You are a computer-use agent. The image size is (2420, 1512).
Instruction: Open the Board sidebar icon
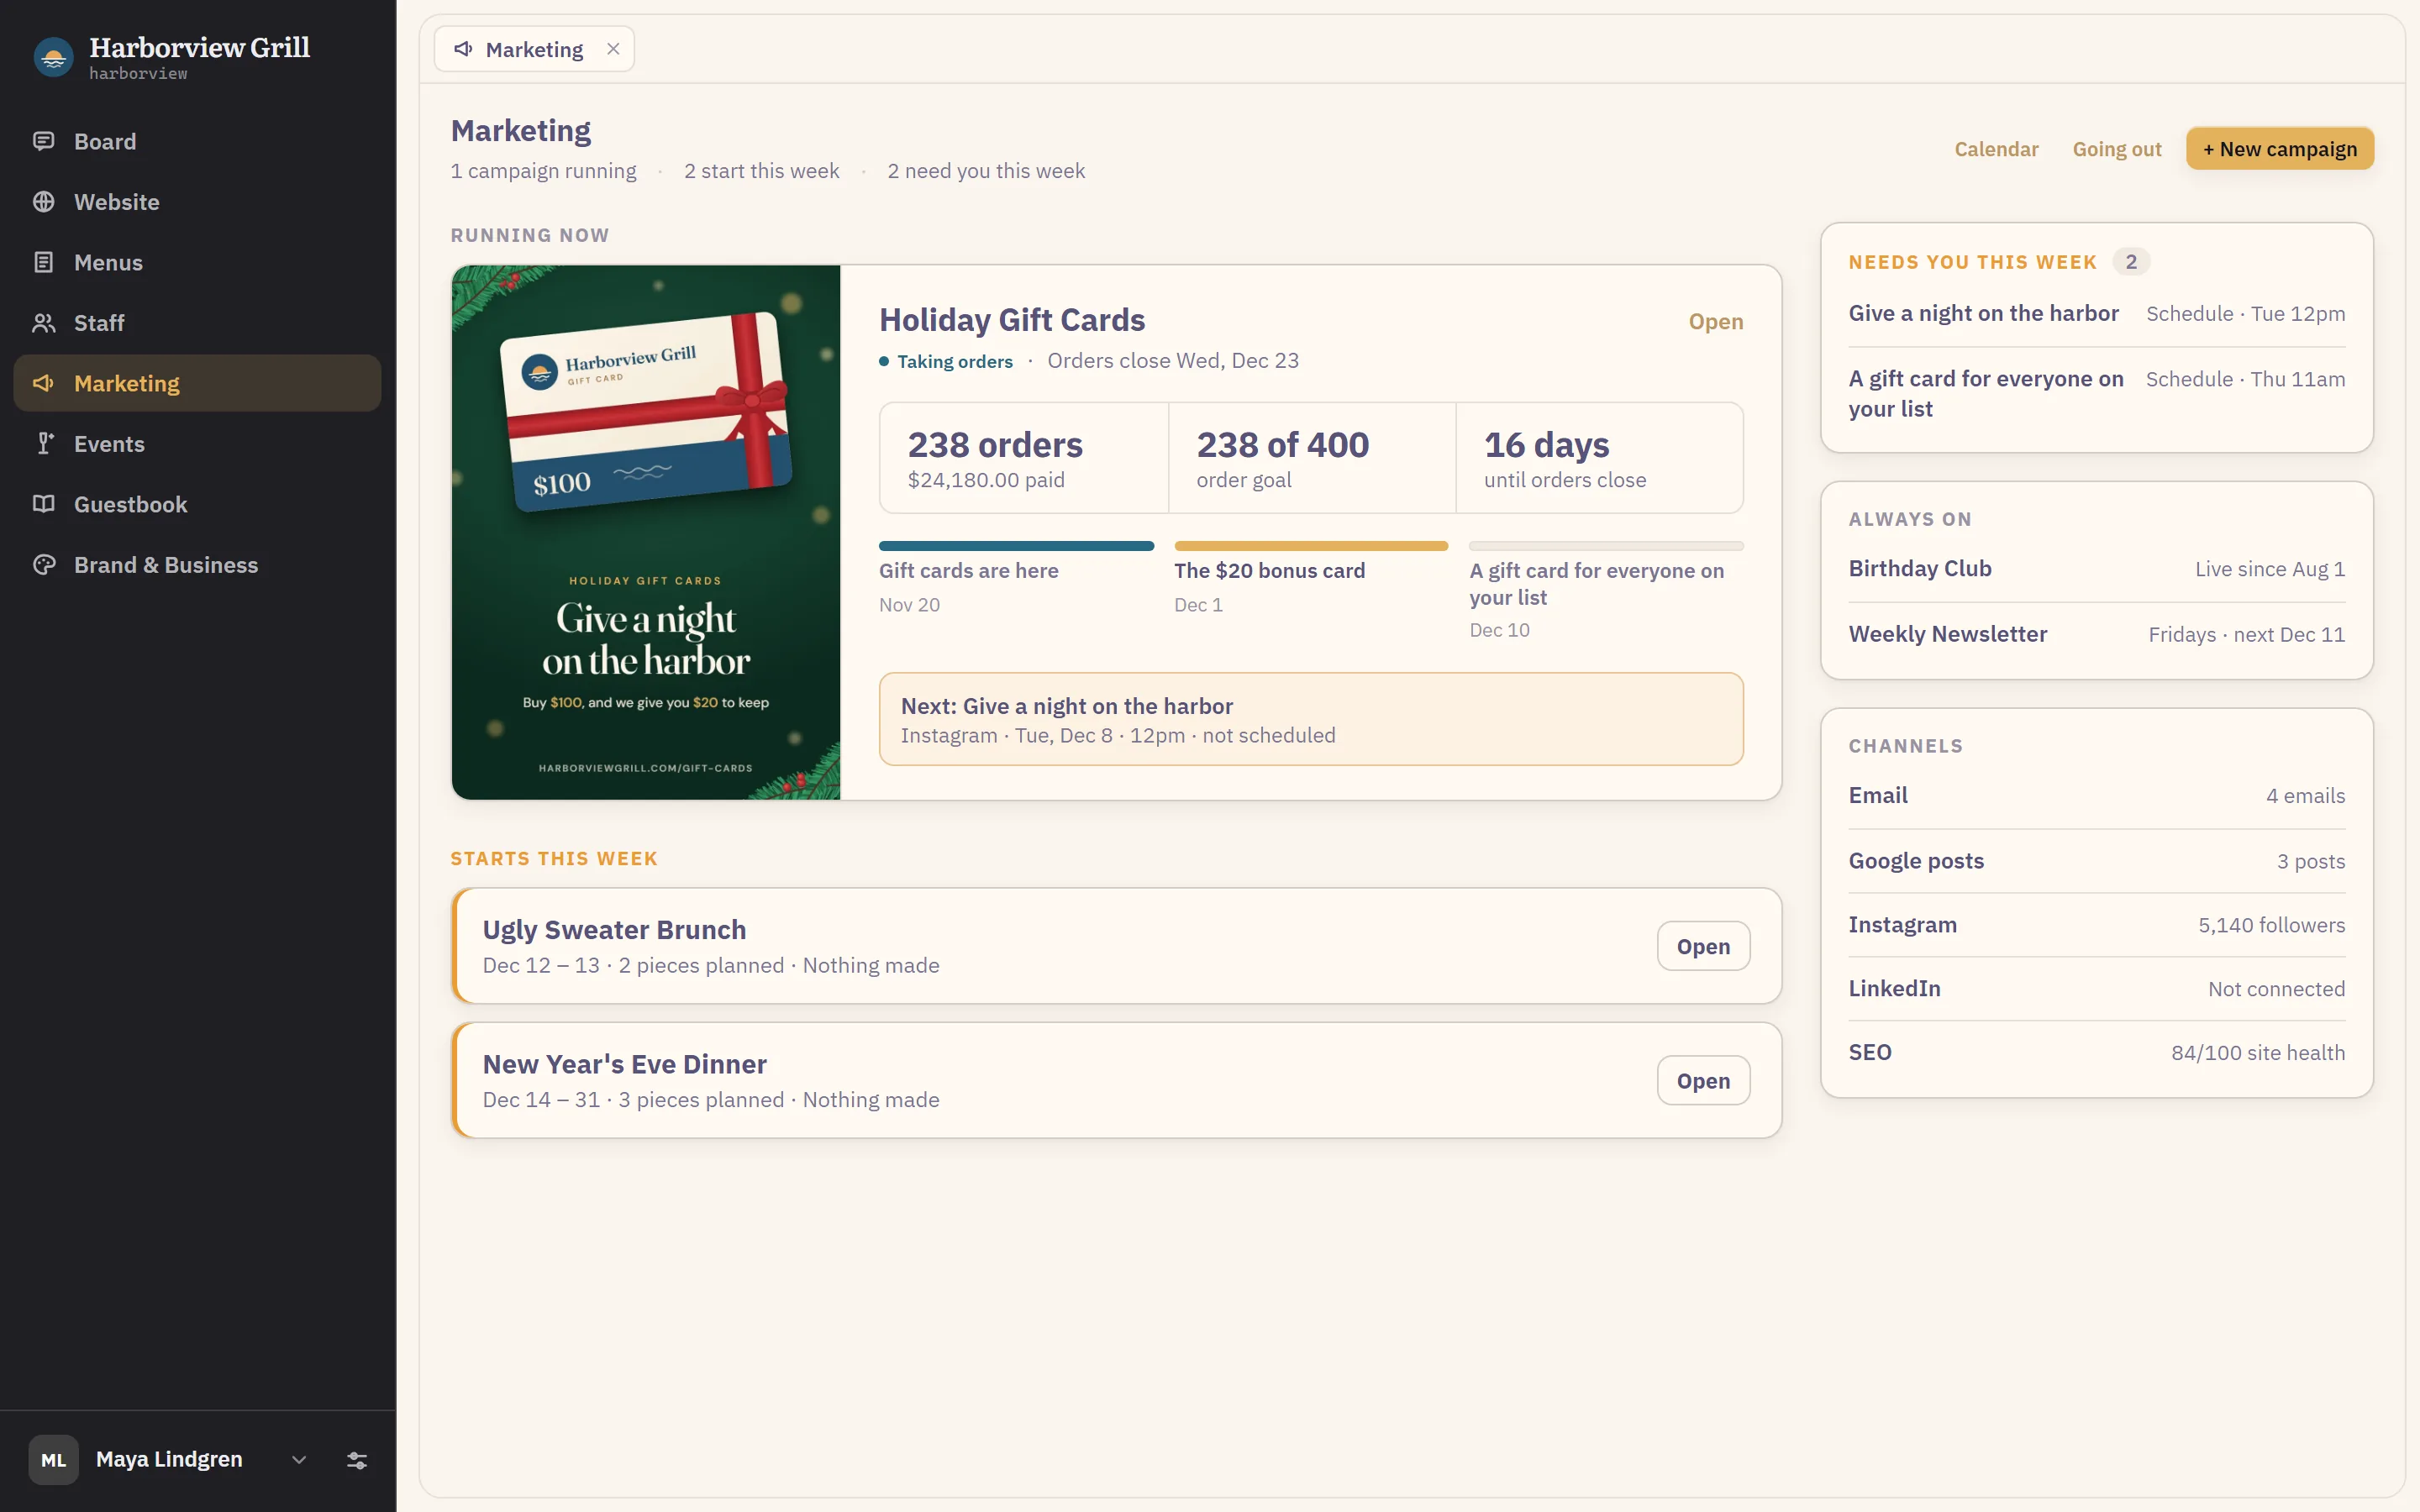pos(44,141)
